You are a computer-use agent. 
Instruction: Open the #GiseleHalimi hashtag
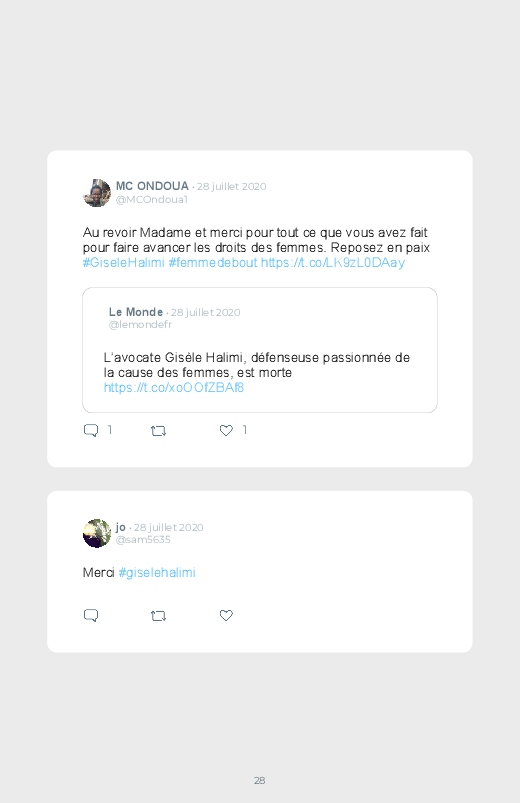click(x=123, y=263)
